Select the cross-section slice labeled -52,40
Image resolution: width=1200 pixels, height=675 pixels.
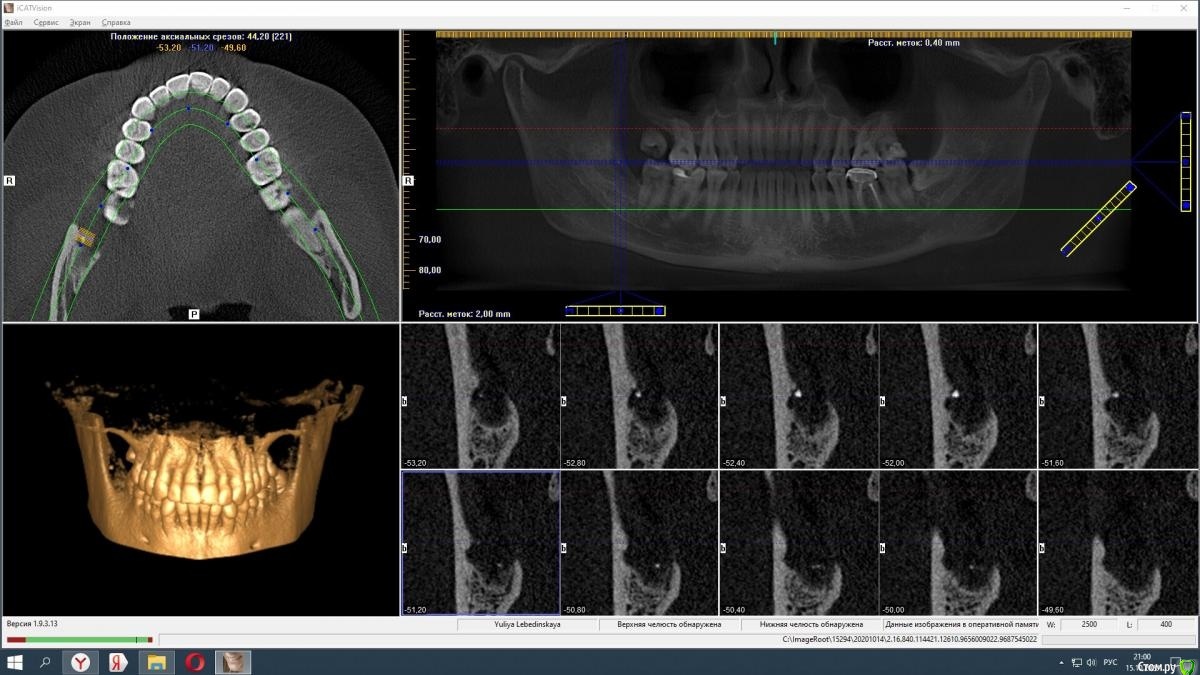pos(799,397)
